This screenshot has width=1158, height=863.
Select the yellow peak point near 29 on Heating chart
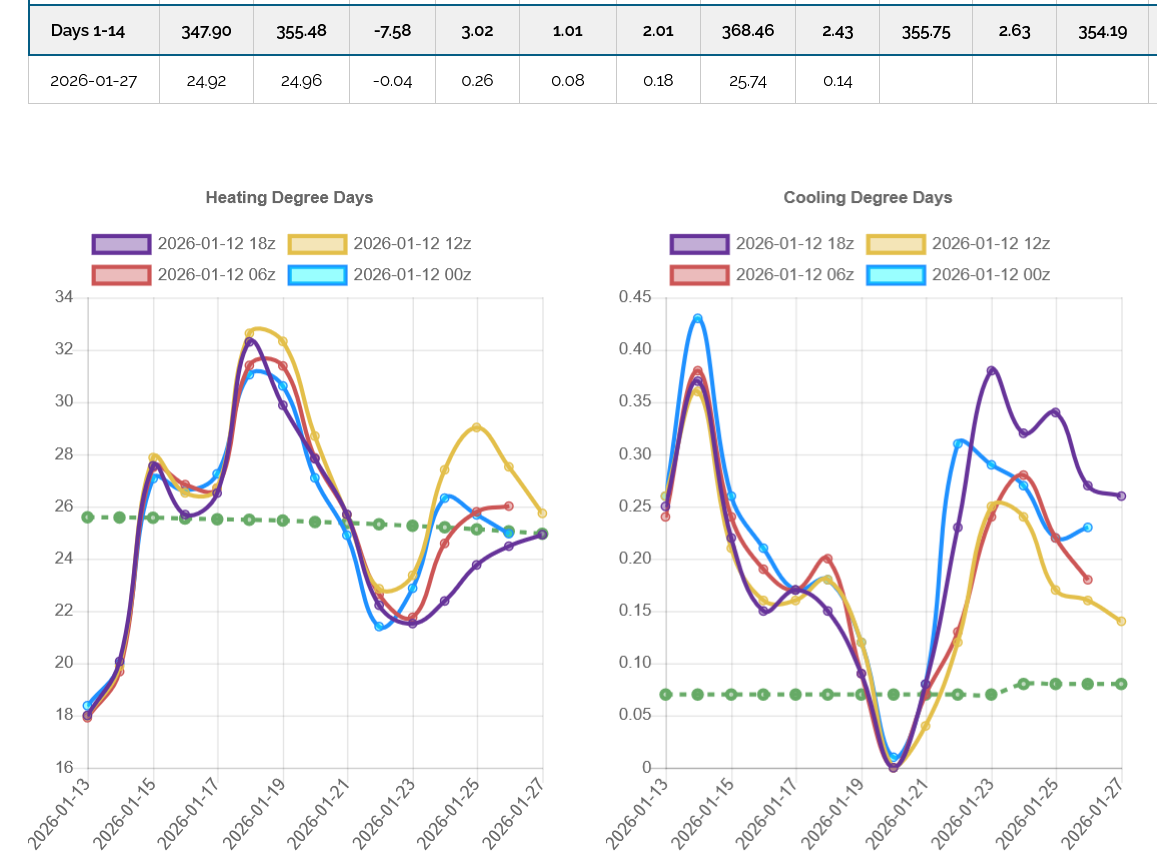tap(476, 428)
